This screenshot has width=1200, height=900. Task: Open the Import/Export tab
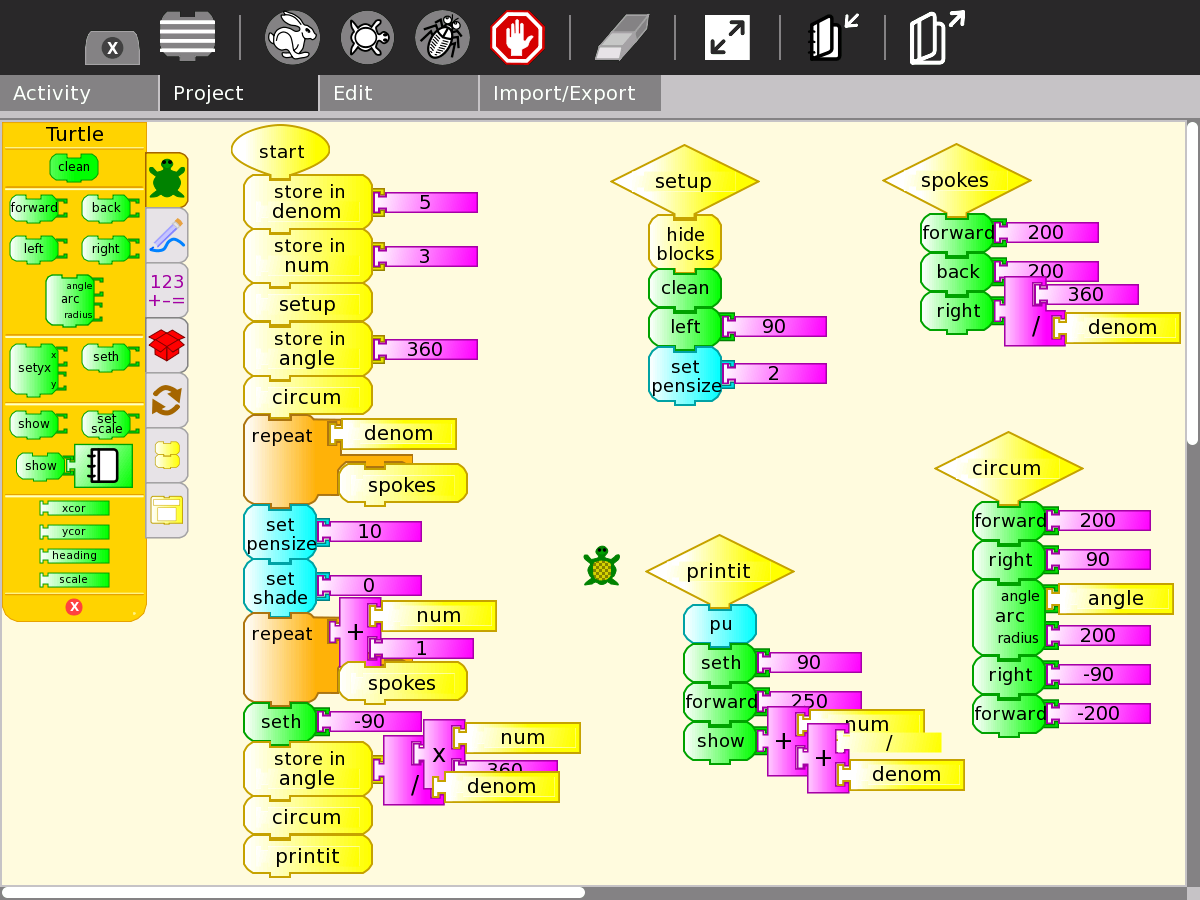pos(570,93)
